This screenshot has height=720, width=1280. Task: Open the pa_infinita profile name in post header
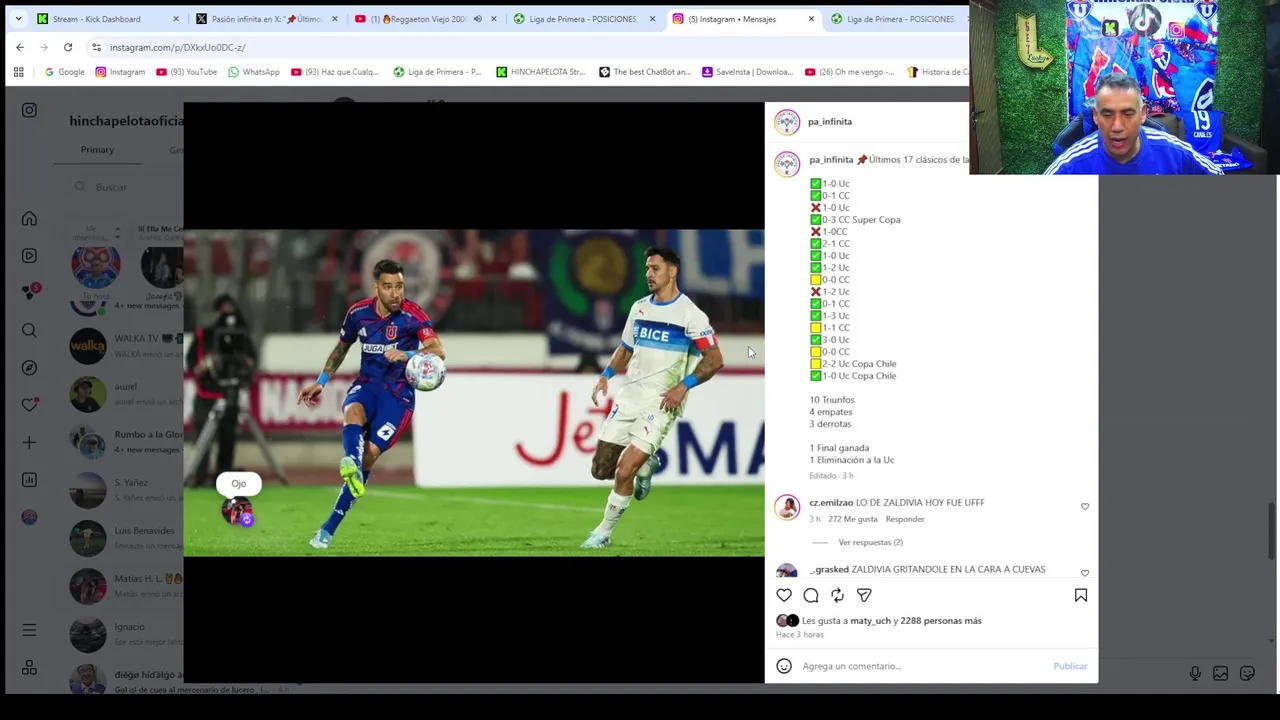point(830,122)
